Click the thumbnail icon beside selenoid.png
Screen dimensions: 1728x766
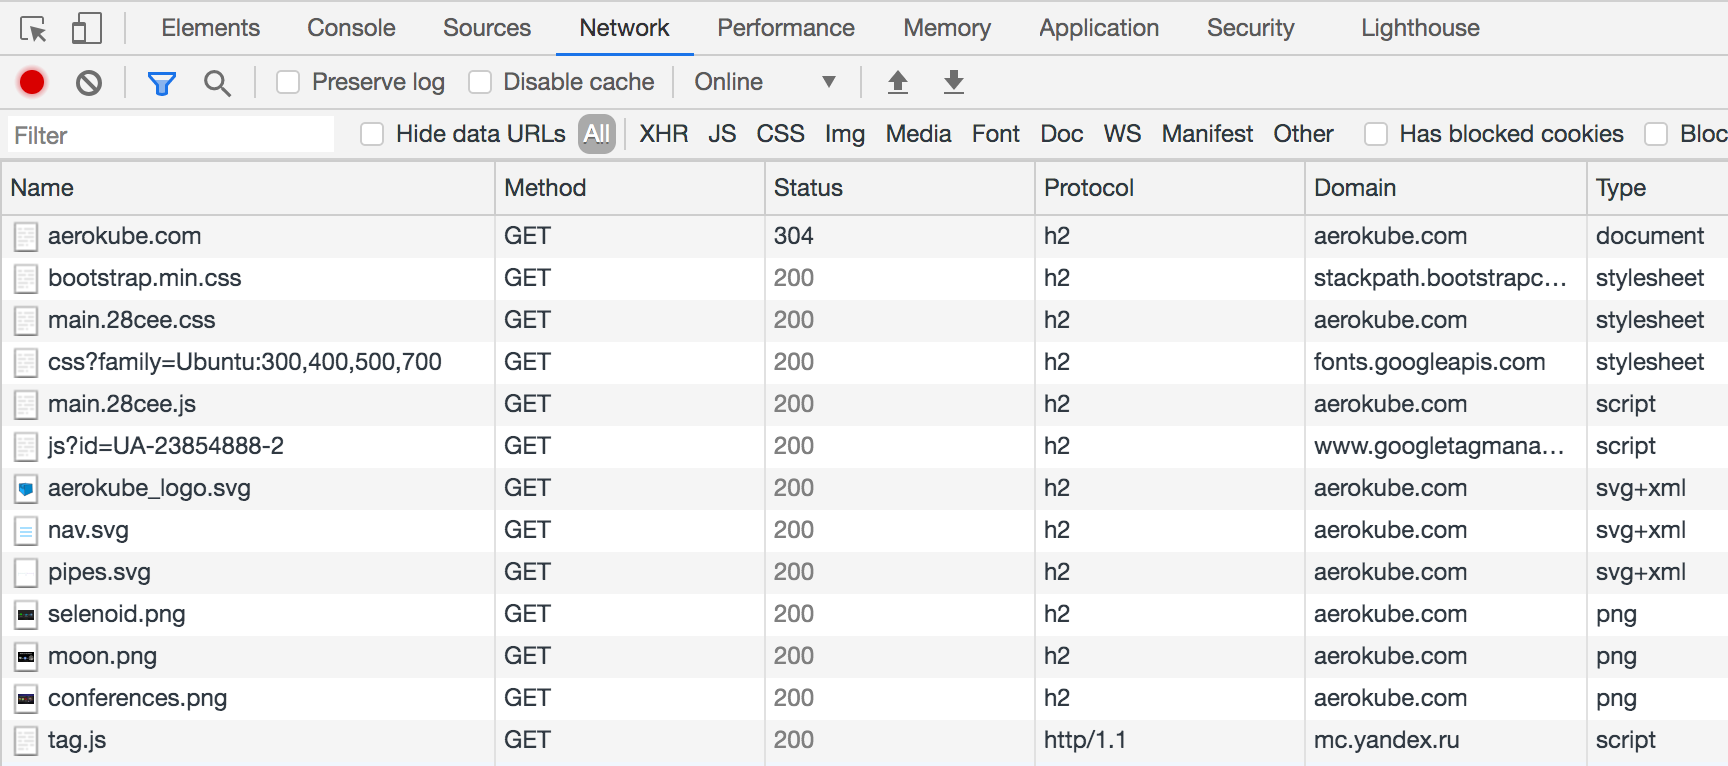point(26,615)
